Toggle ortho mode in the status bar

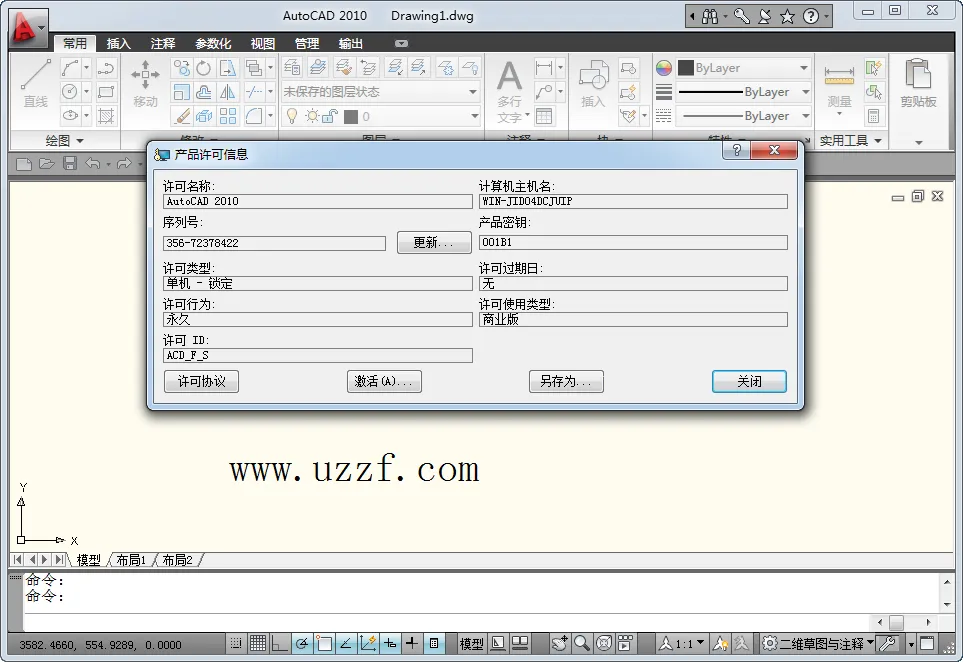(278, 644)
